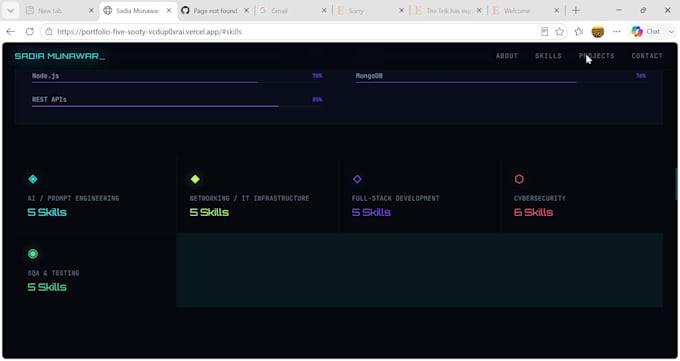The image size is (680, 361).
Task: Click the "AI / PROMPT ENGINEERING" heading
Action: [73, 198]
